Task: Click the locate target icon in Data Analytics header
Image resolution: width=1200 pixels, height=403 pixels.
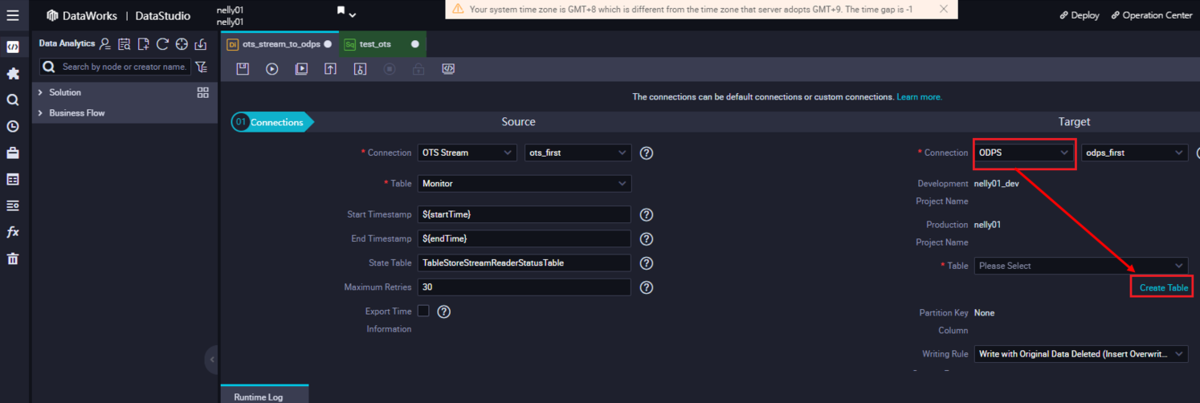Action: (x=181, y=44)
